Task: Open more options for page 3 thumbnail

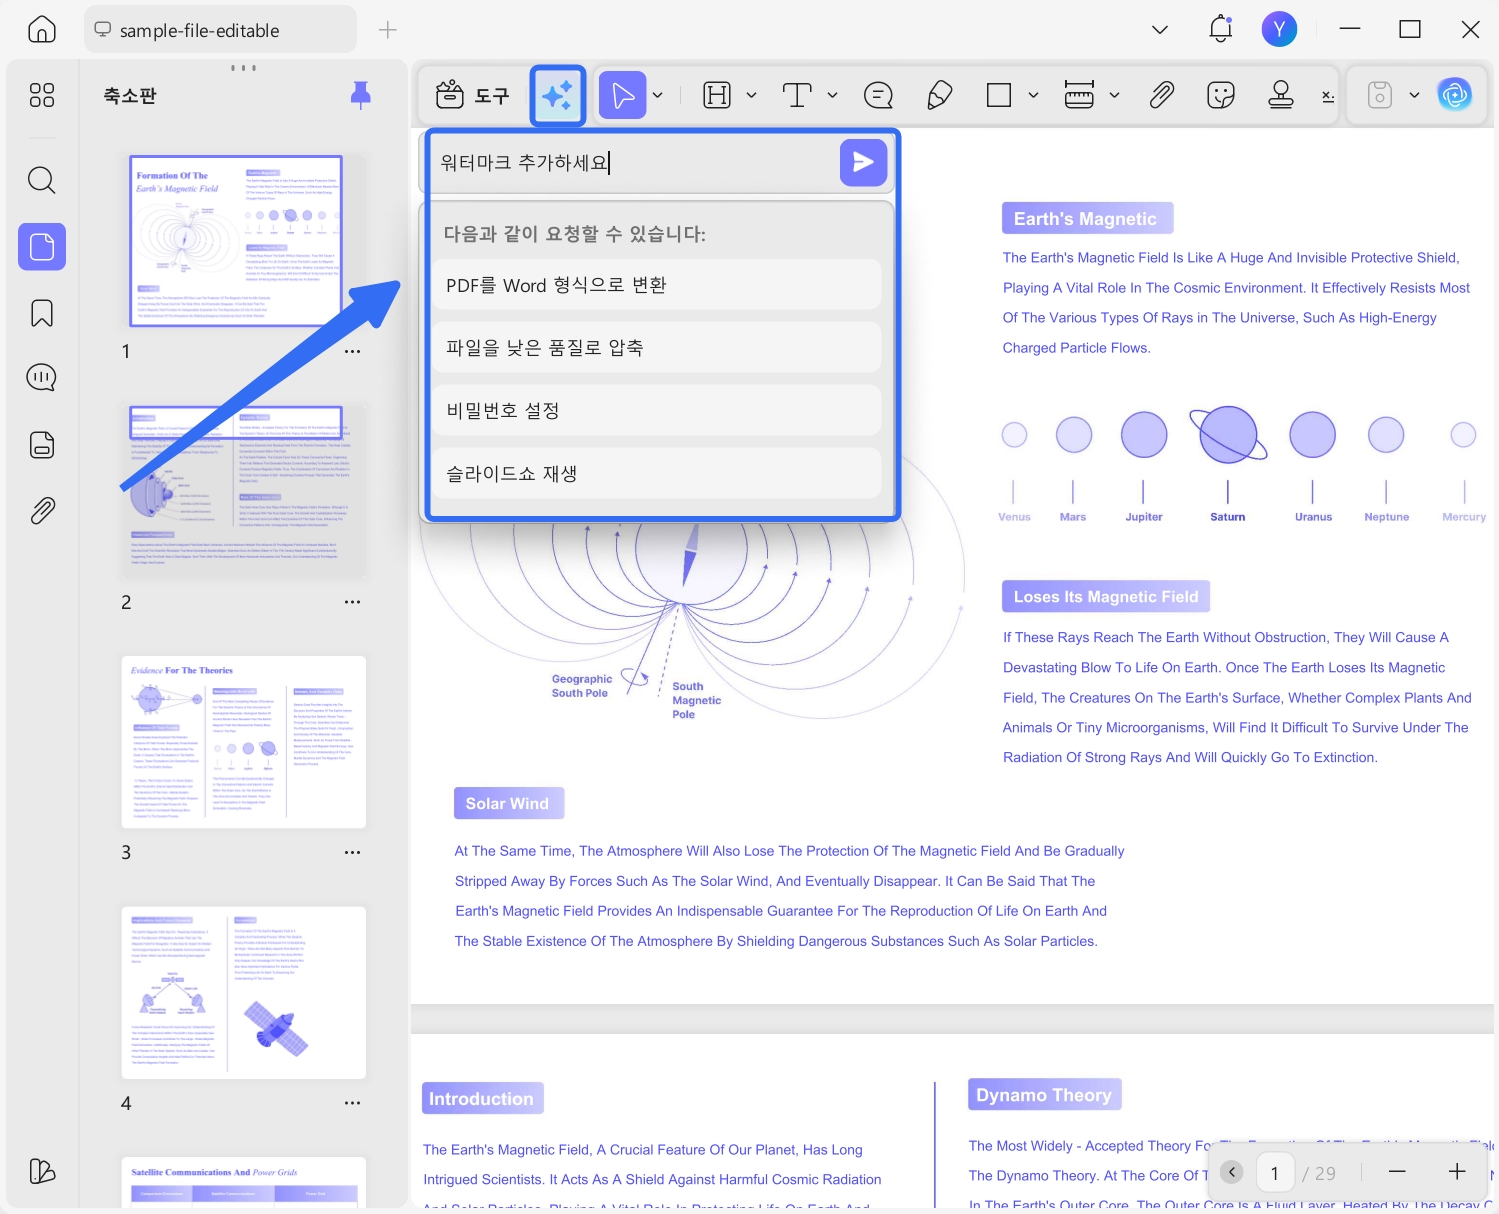Action: click(352, 853)
